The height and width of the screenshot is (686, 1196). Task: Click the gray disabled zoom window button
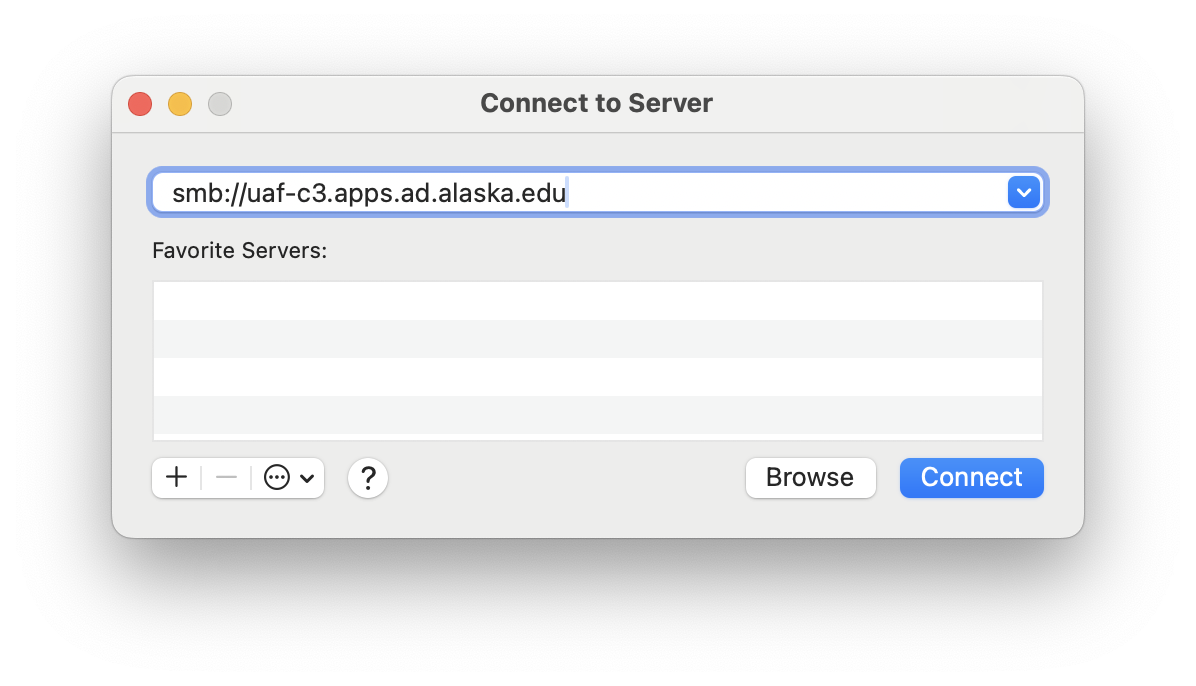(220, 104)
